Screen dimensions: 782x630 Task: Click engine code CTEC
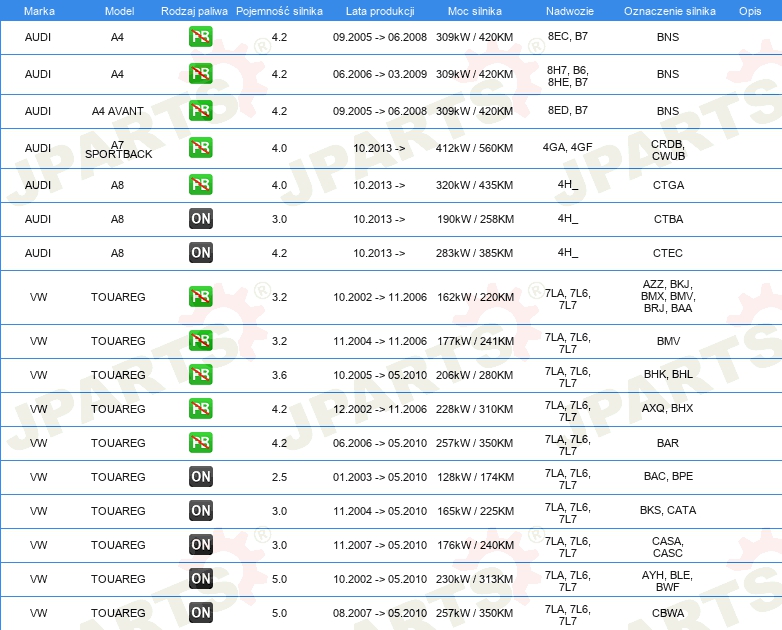click(x=668, y=253)
